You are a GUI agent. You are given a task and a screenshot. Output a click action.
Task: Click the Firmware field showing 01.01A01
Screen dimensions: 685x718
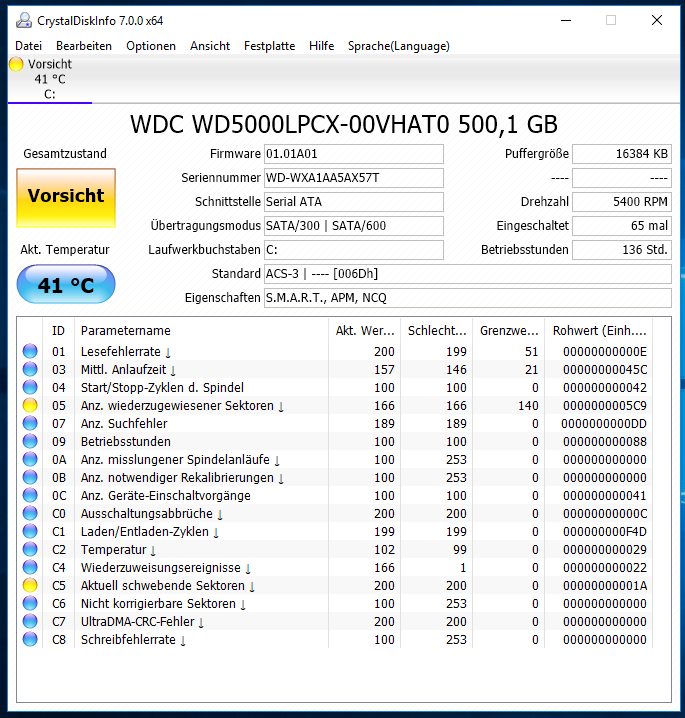point(353,154)
